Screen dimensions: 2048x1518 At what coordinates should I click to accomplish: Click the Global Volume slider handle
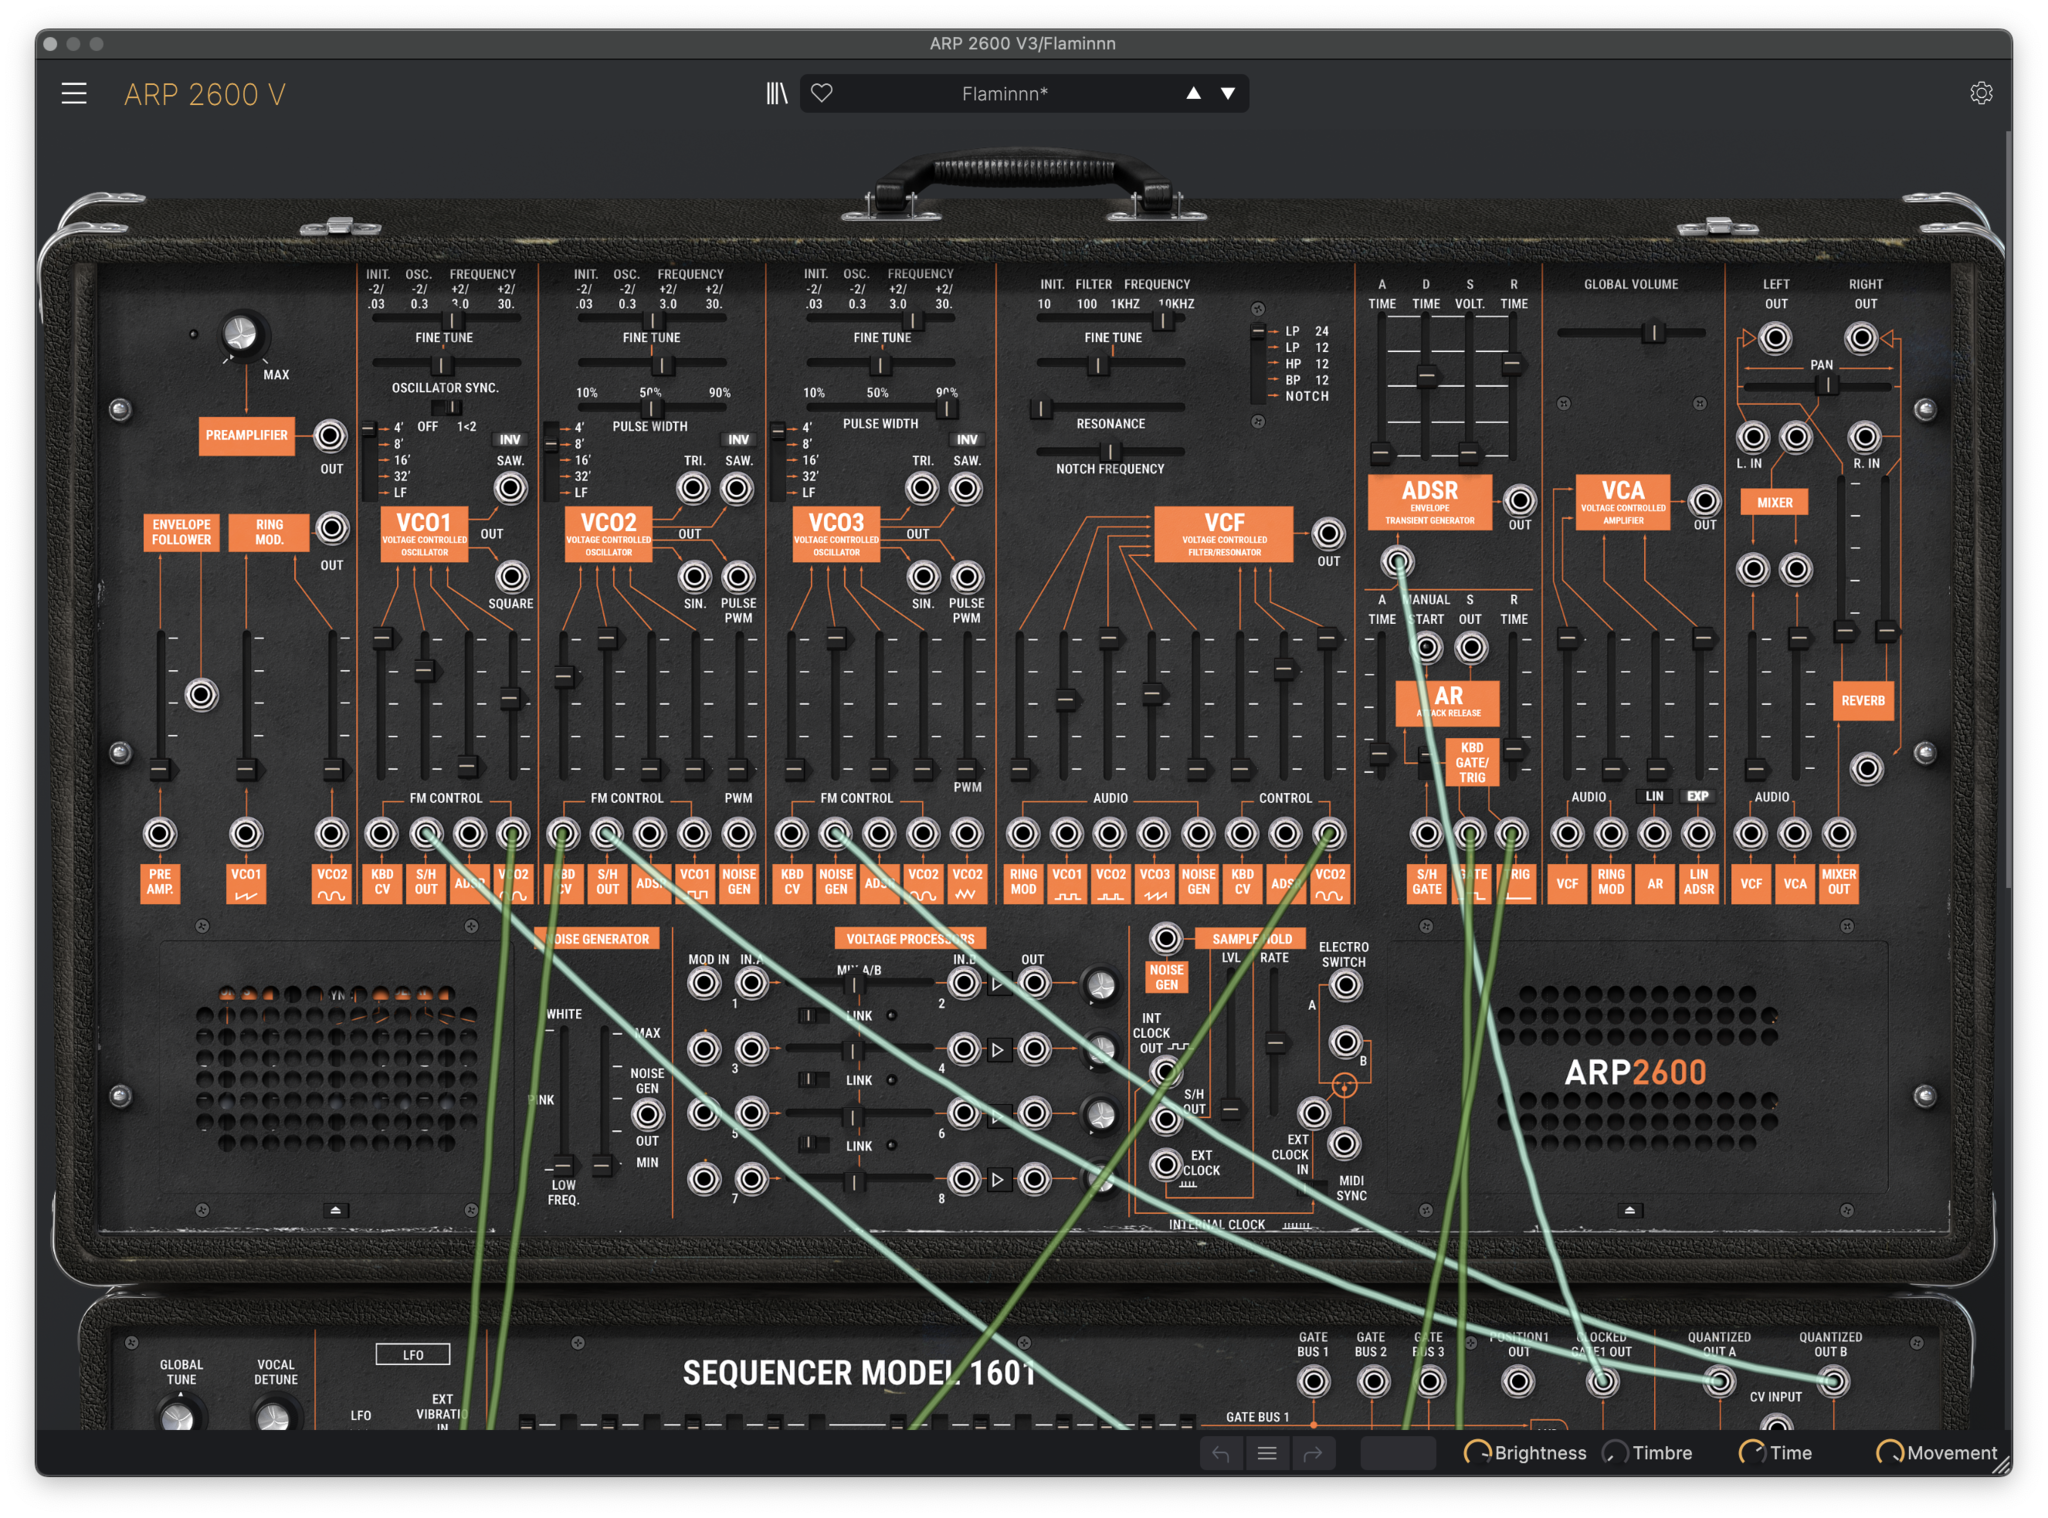tap(1654, 333)
